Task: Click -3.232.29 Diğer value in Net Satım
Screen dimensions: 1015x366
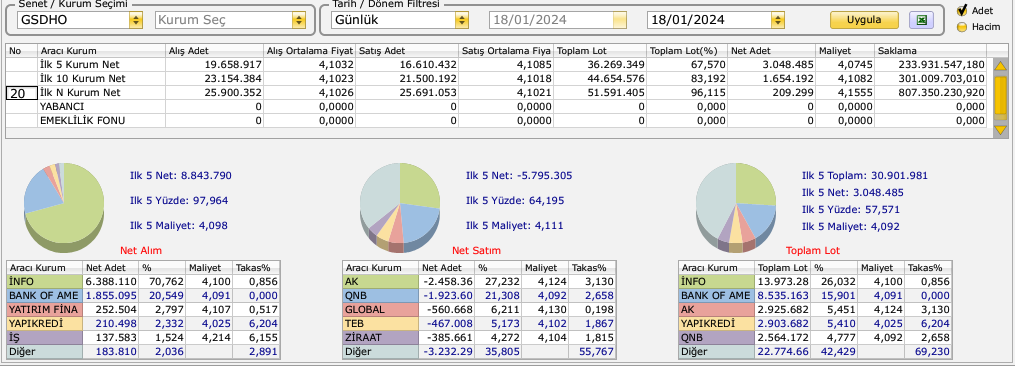Action: tap(446, 352)
